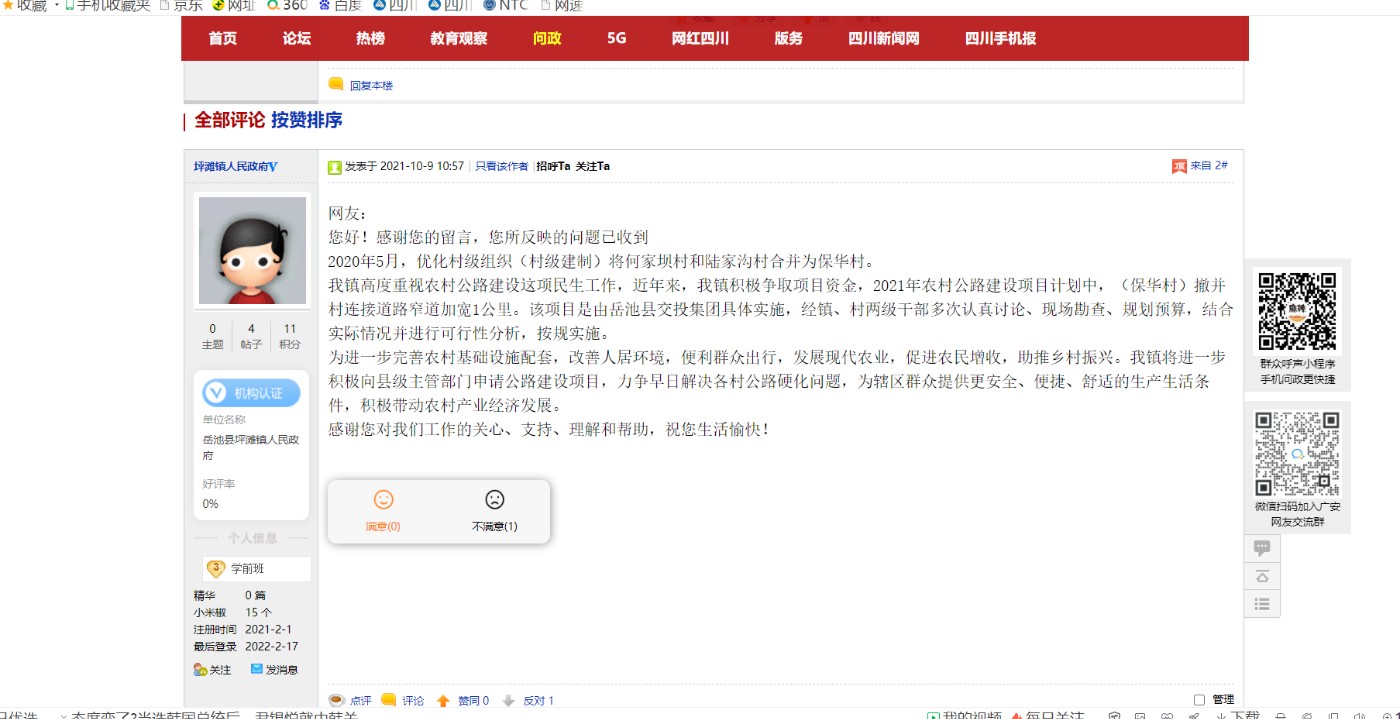
Task: Click the 岳池县坪滩镇人民政府 unit name text
Action: pos(250,446)
